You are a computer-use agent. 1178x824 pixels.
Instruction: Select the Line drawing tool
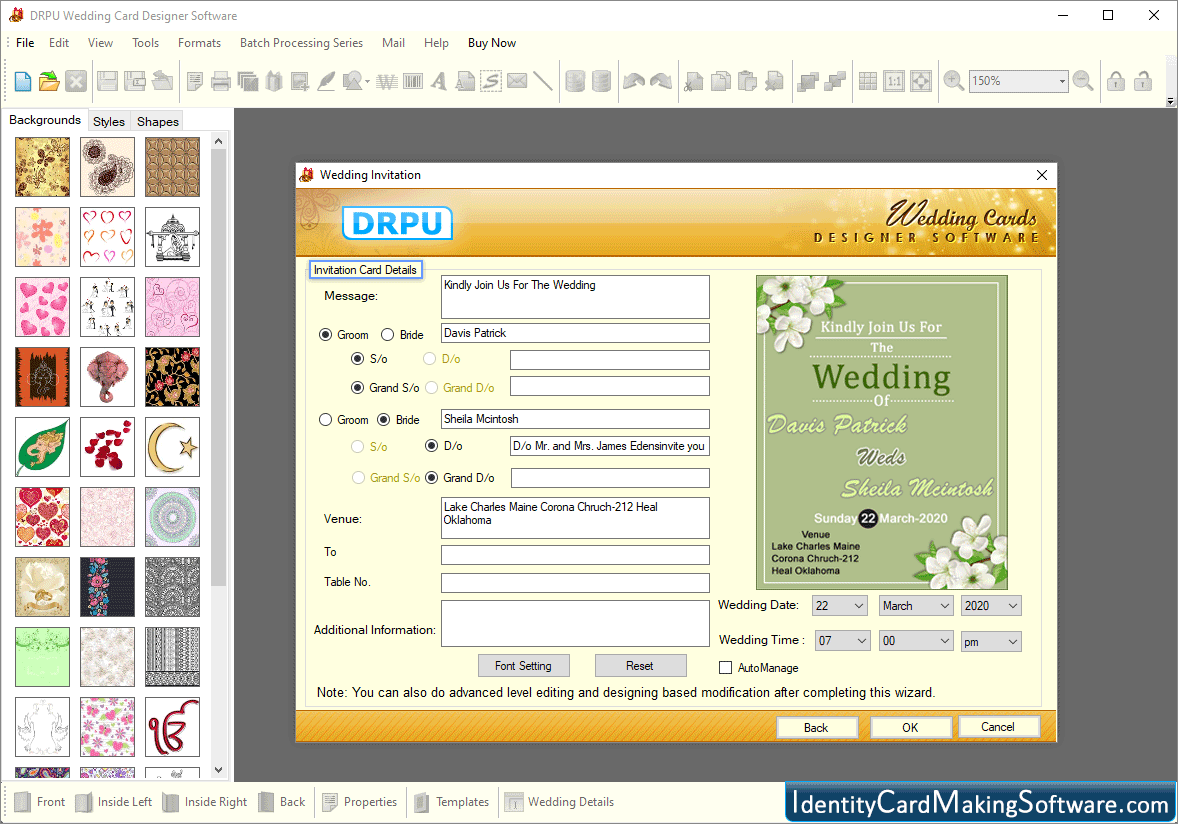pos(542,81)
